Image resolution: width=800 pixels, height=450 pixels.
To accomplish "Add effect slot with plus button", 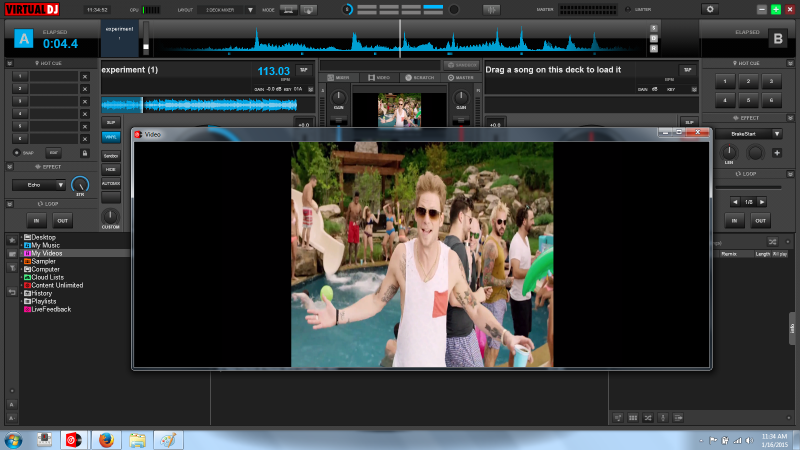I will [x=777, y=153].
